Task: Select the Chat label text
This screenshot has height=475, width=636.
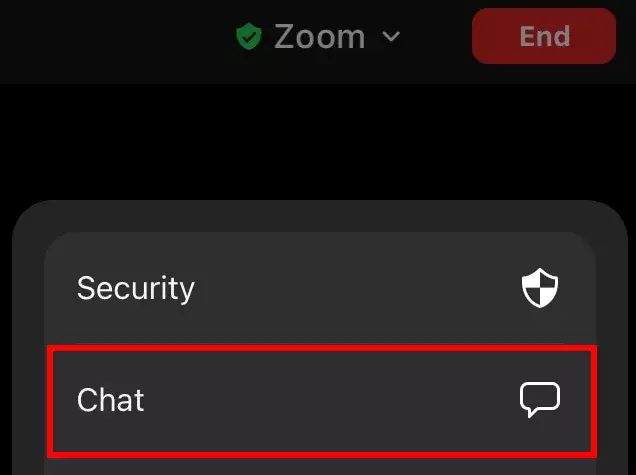Action: (x=111, y=400)
